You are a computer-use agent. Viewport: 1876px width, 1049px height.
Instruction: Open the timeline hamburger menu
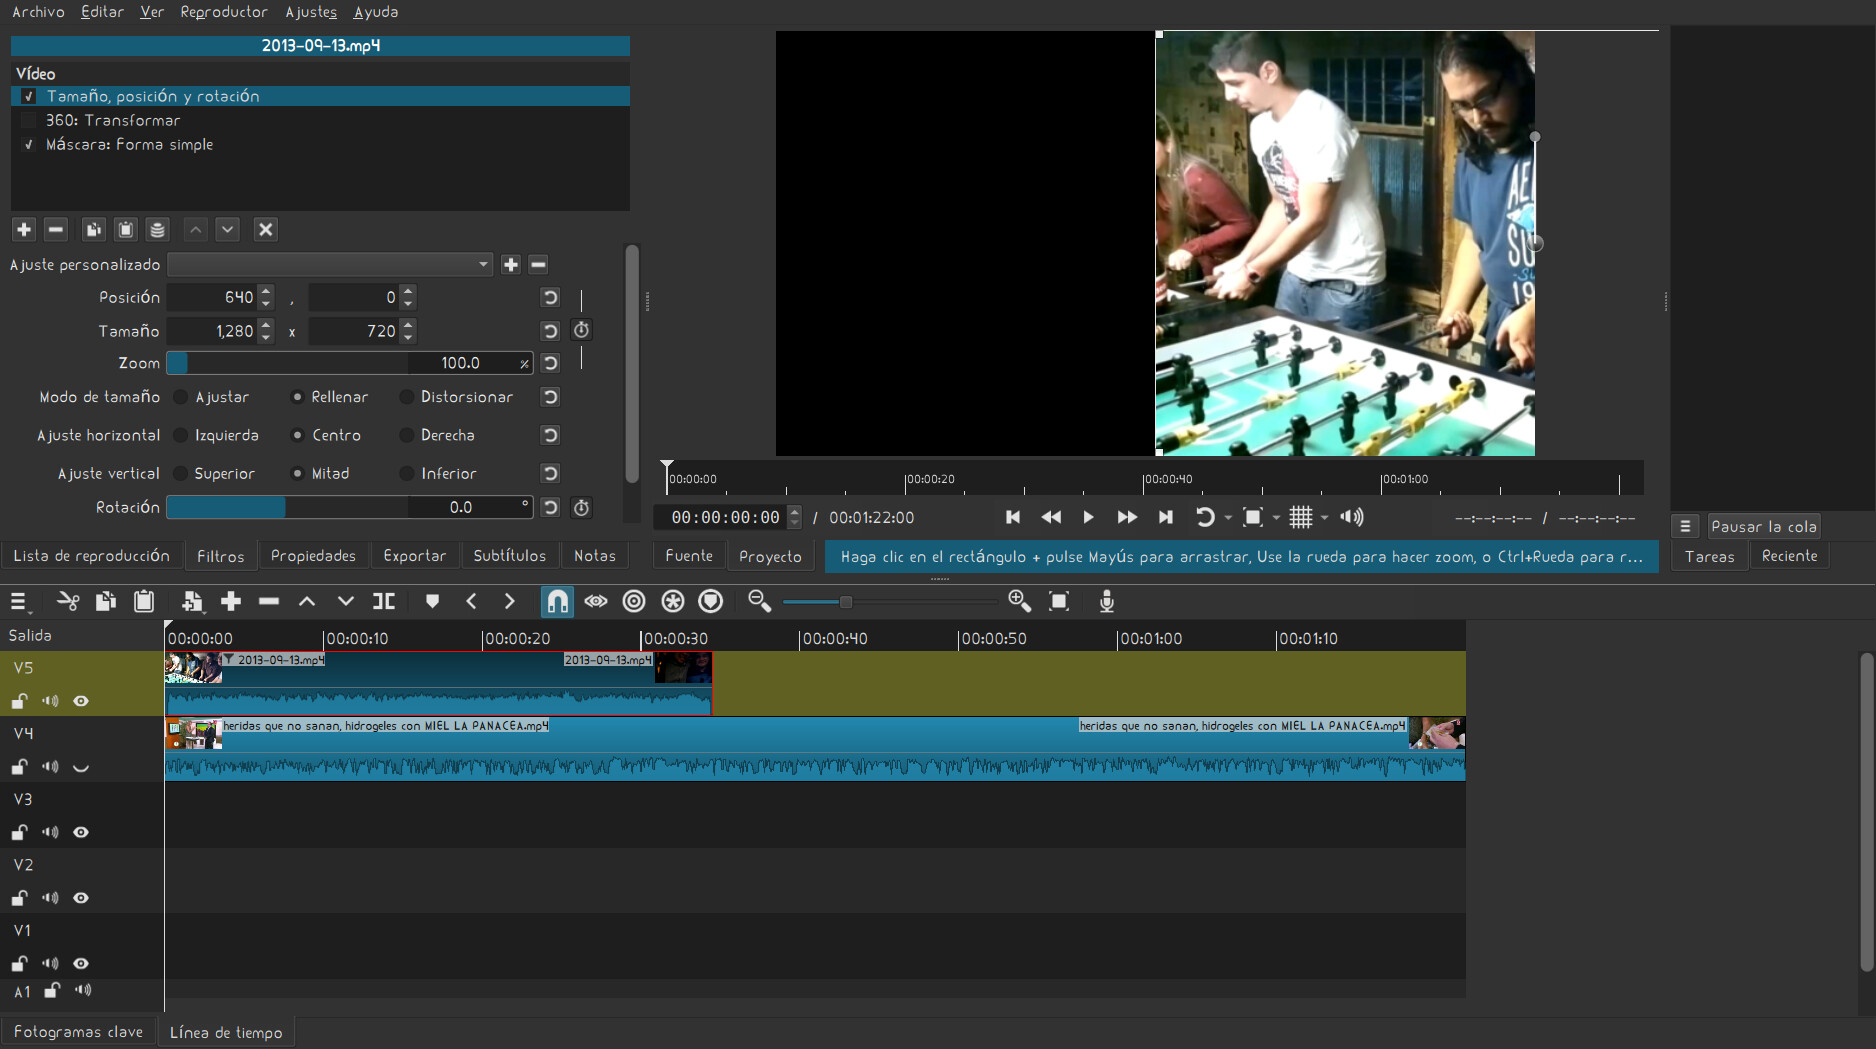[18, 601]
